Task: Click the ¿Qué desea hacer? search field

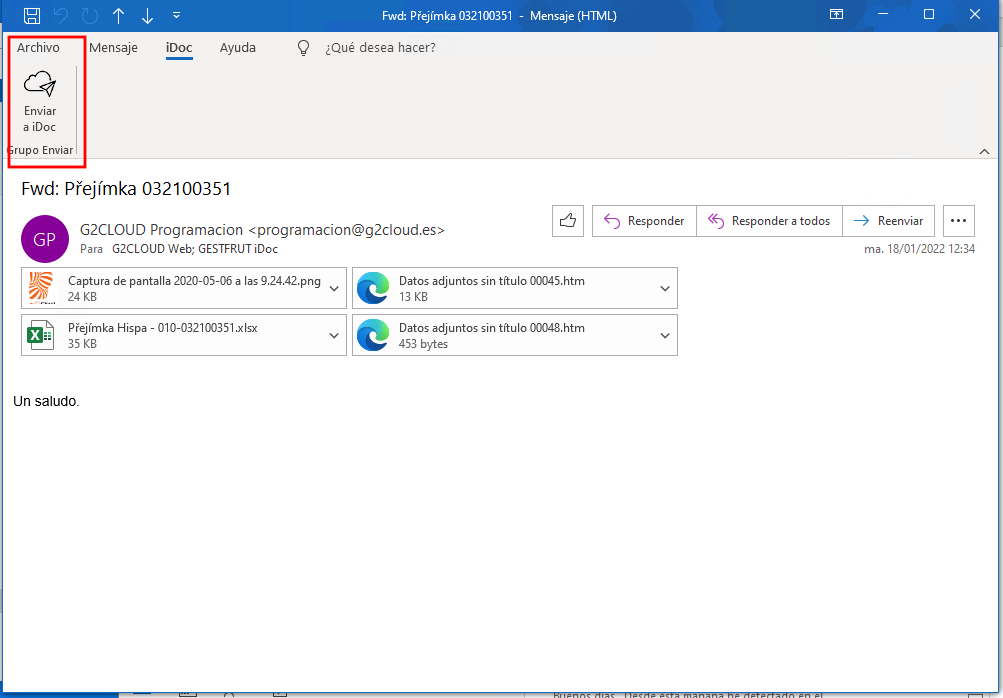Action: pyautogui.click(x=380, y=48)
